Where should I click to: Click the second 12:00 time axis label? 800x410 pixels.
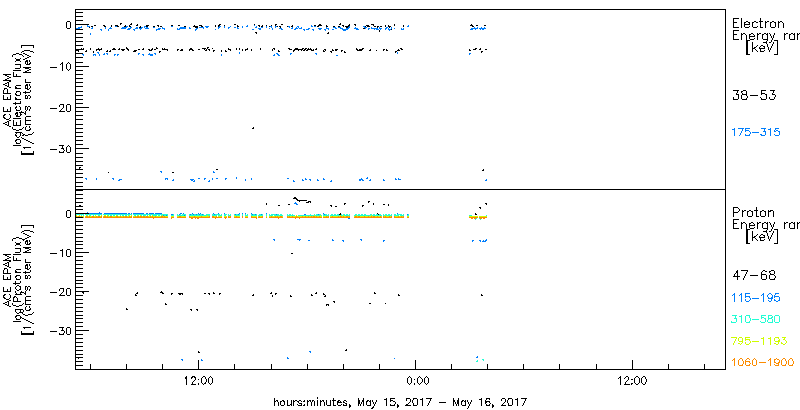pos(633,381)
